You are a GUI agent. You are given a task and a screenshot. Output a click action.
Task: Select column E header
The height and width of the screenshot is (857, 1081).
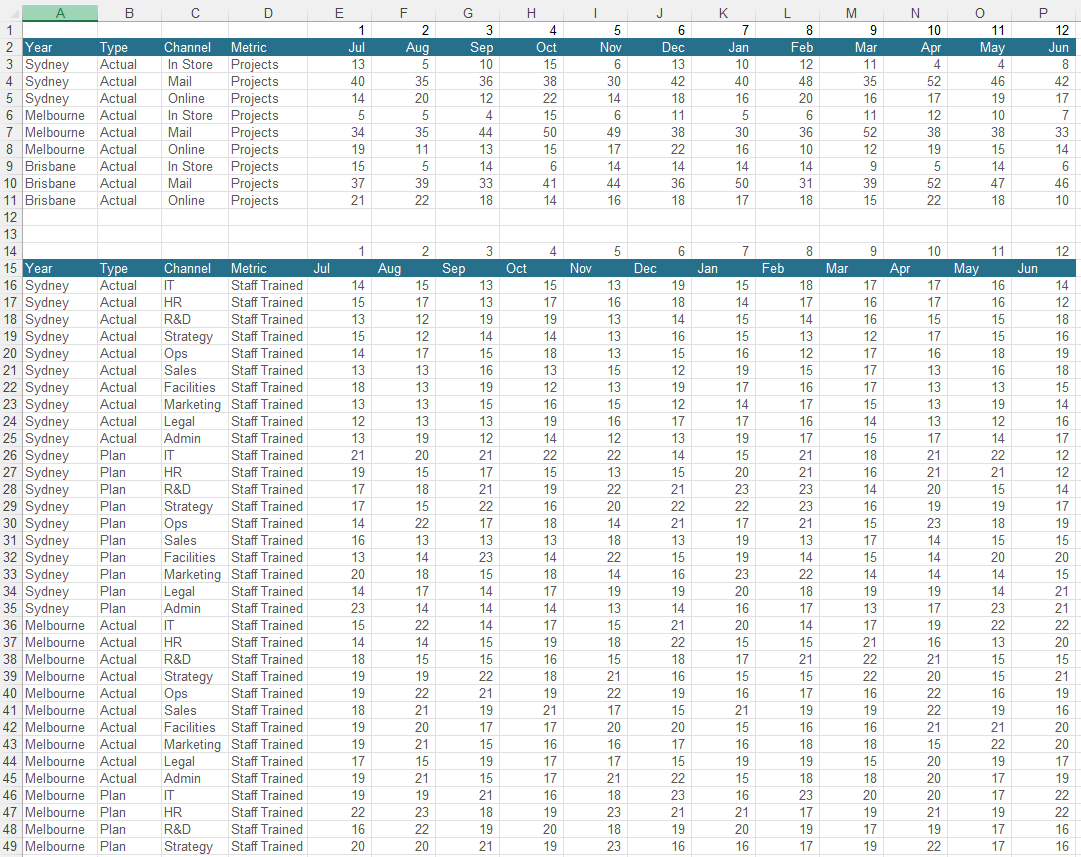tap(339, 13)
